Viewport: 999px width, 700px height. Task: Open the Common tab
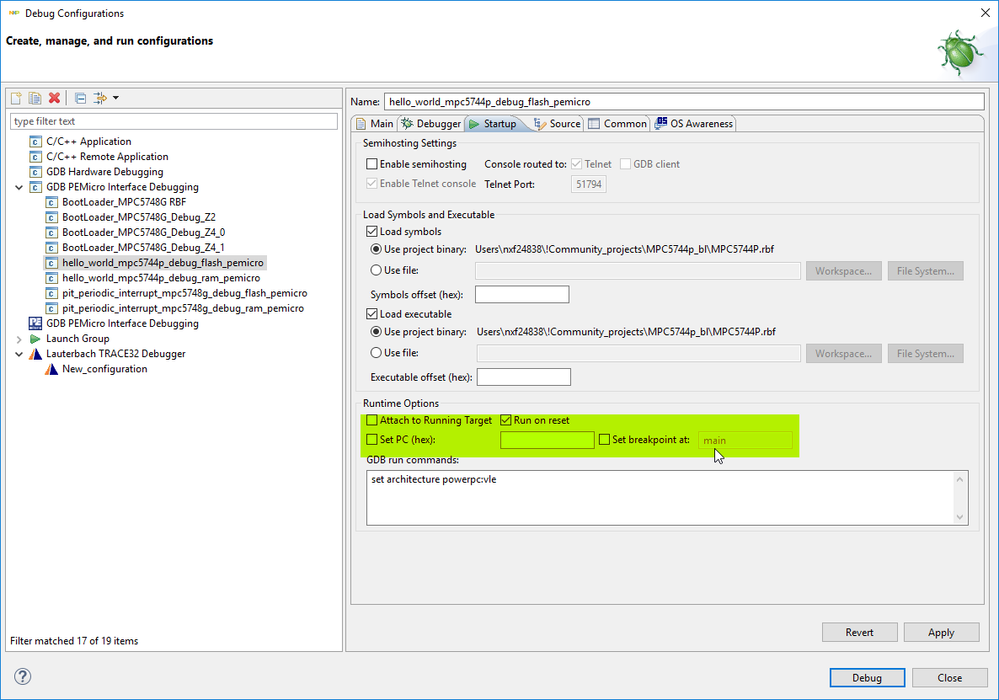(x=617, y=124)
